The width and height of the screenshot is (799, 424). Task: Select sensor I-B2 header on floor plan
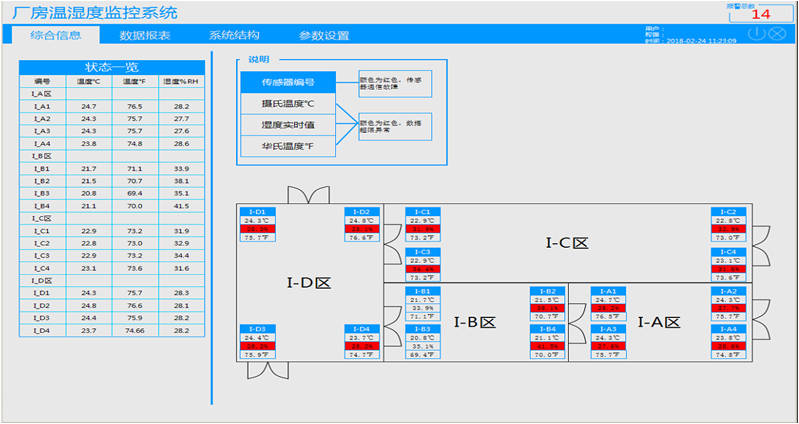point(547,291)
